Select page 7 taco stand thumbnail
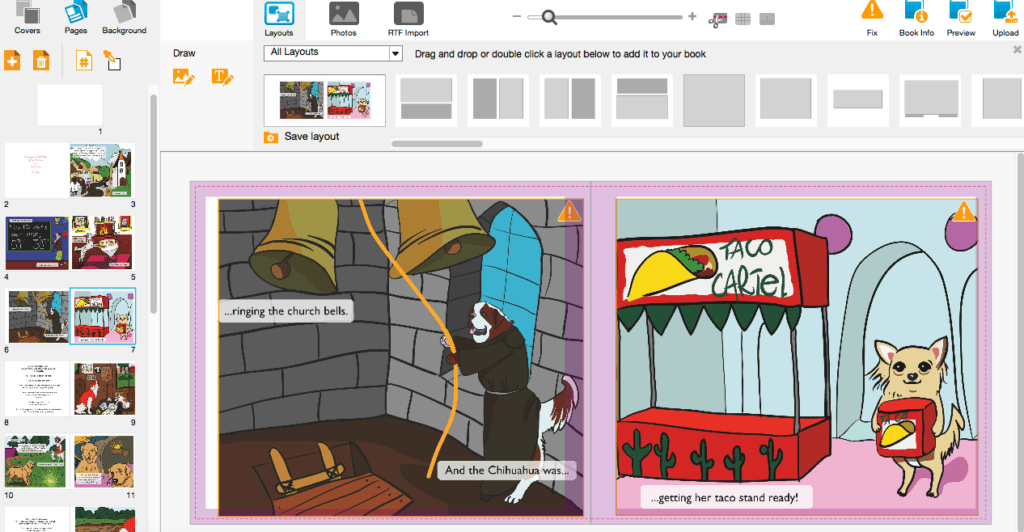Image resolution: width=1024 pixels, height=532 pixels. 103,317
